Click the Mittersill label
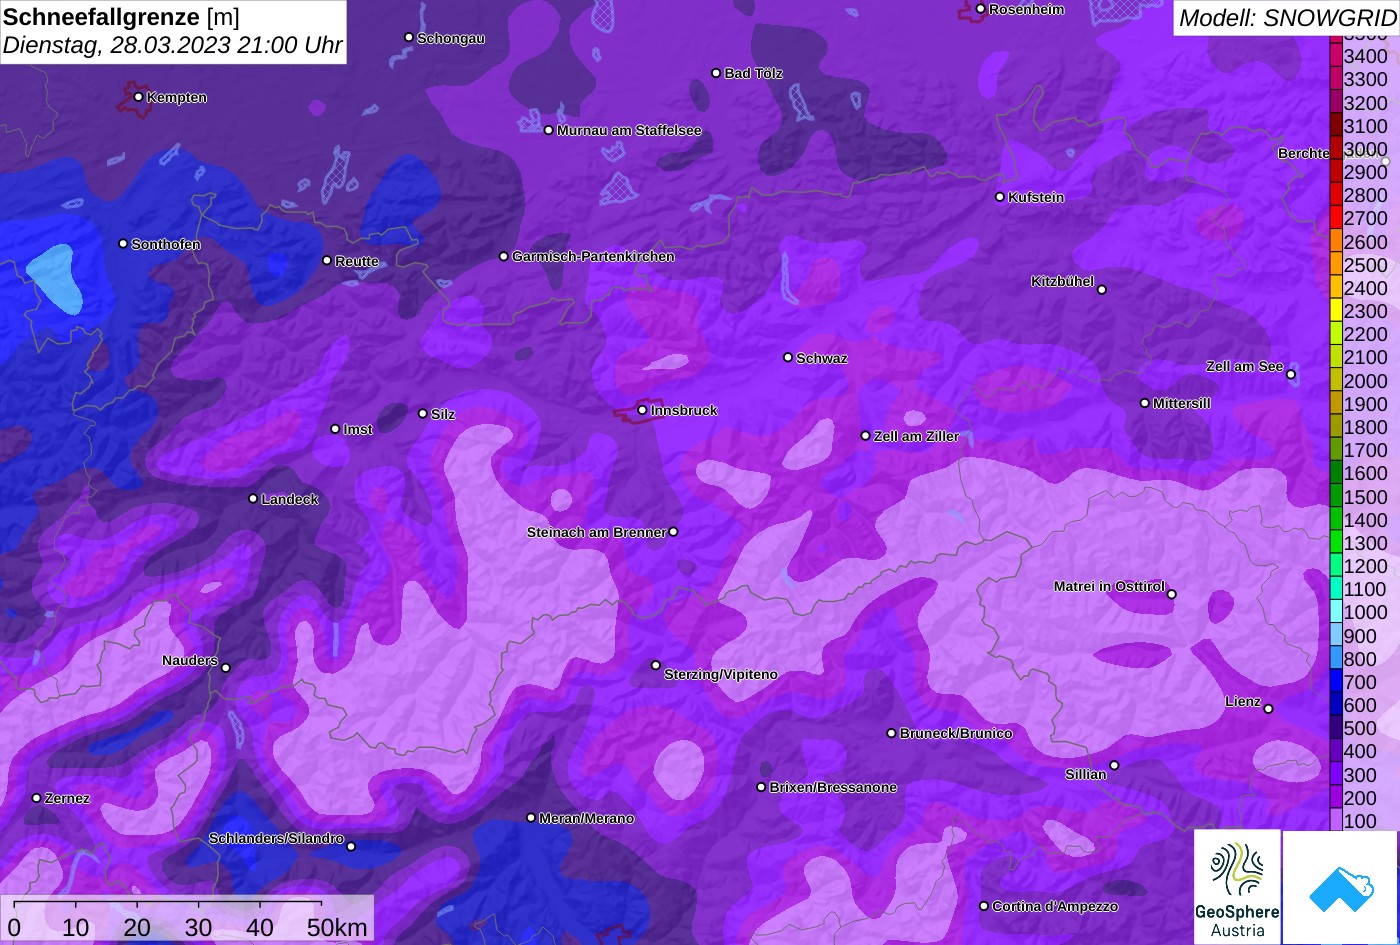Image resolution: width=1400 pixels, height=945 pixels. (1182, 403)
